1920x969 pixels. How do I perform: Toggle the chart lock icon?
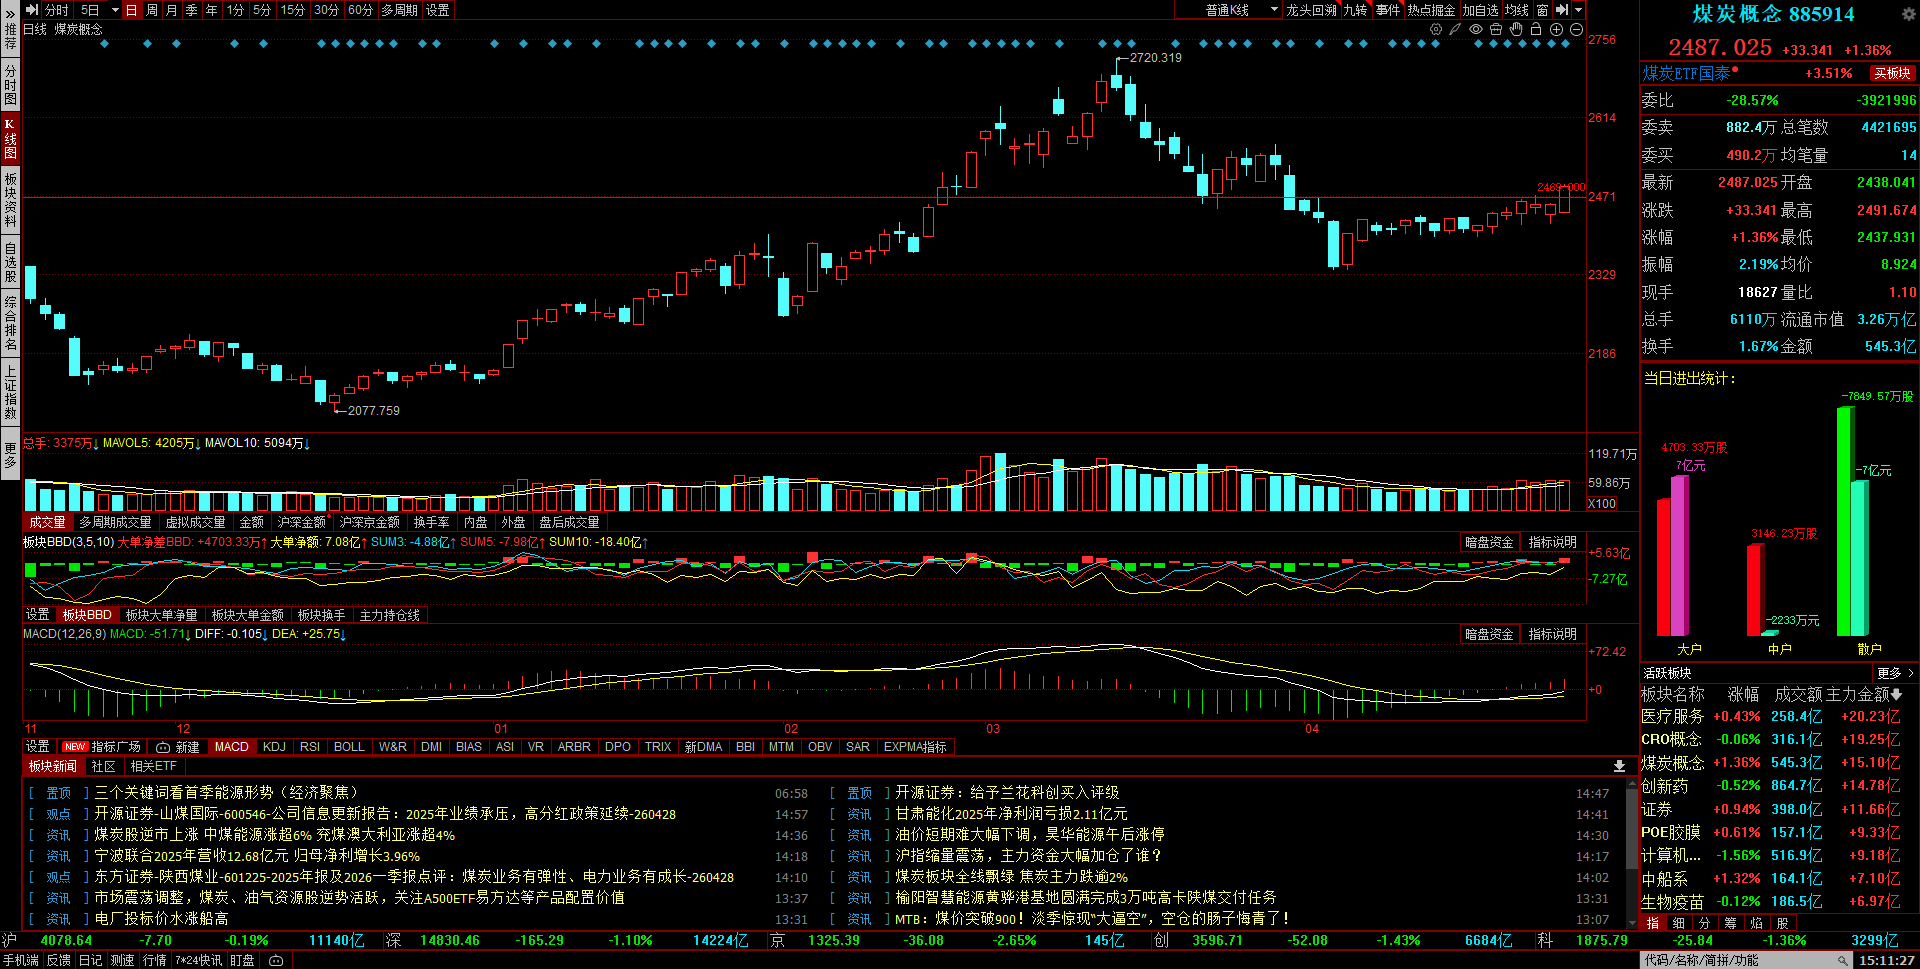[1536, 29]
